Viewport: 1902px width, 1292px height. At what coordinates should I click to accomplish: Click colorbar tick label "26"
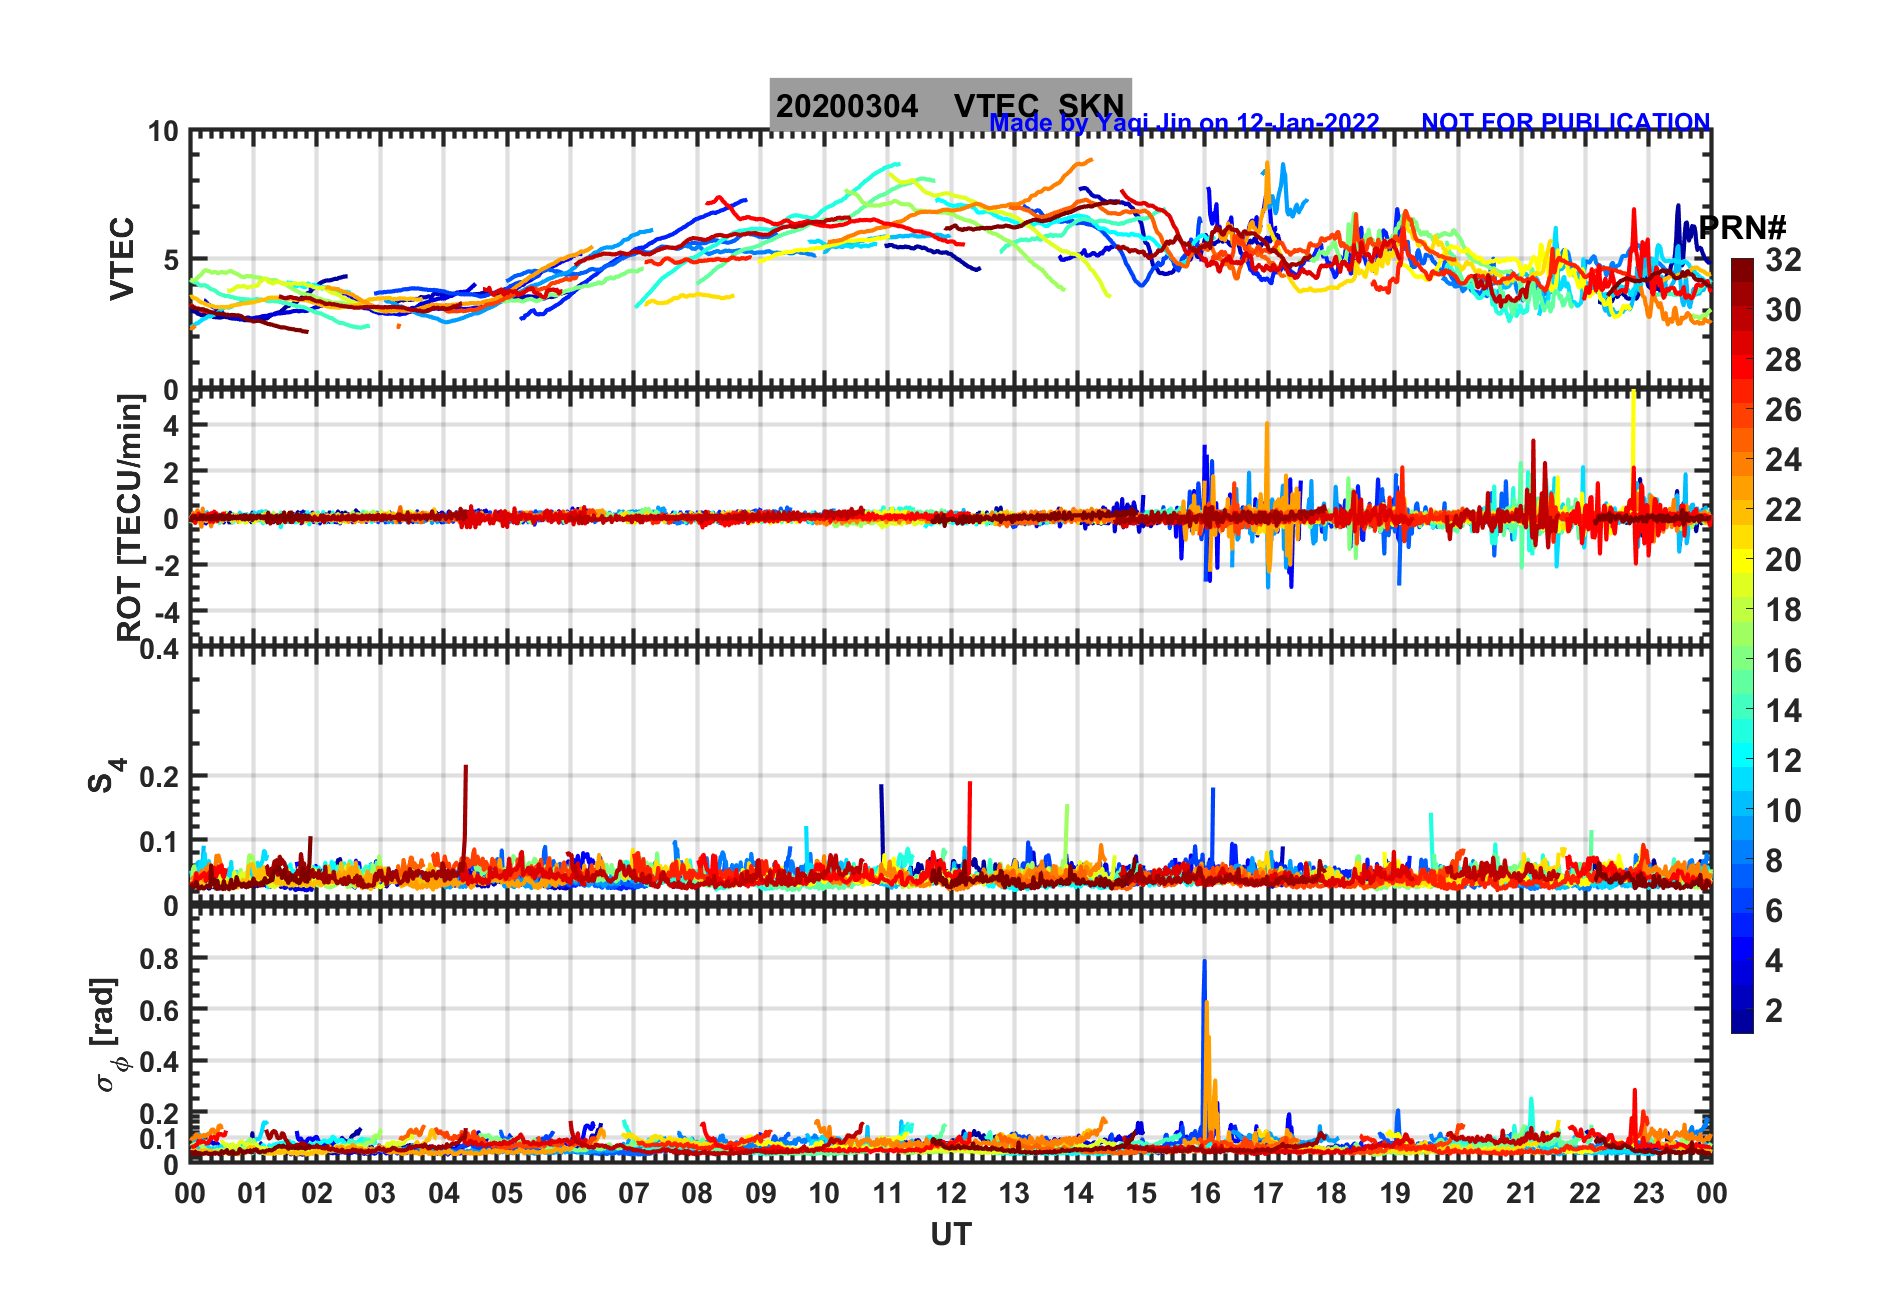coord(1783,410)
